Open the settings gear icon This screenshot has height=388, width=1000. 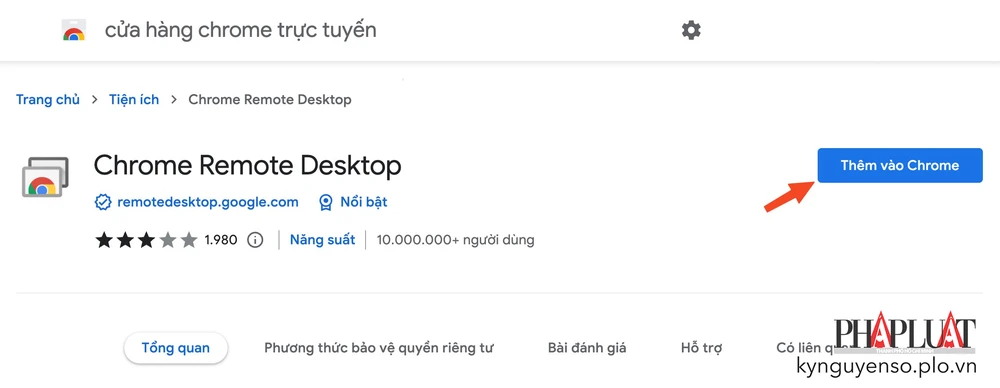pyautogui.click(x=691, y=30)
